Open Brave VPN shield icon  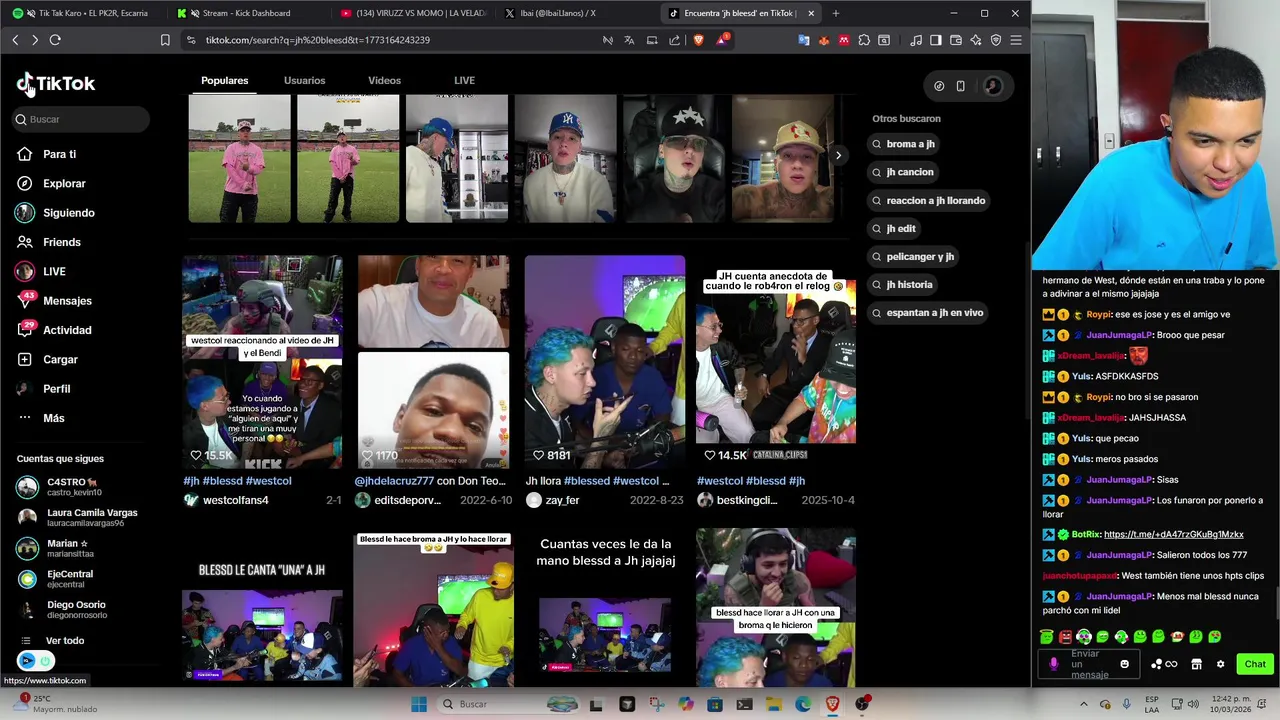(996, 40)
